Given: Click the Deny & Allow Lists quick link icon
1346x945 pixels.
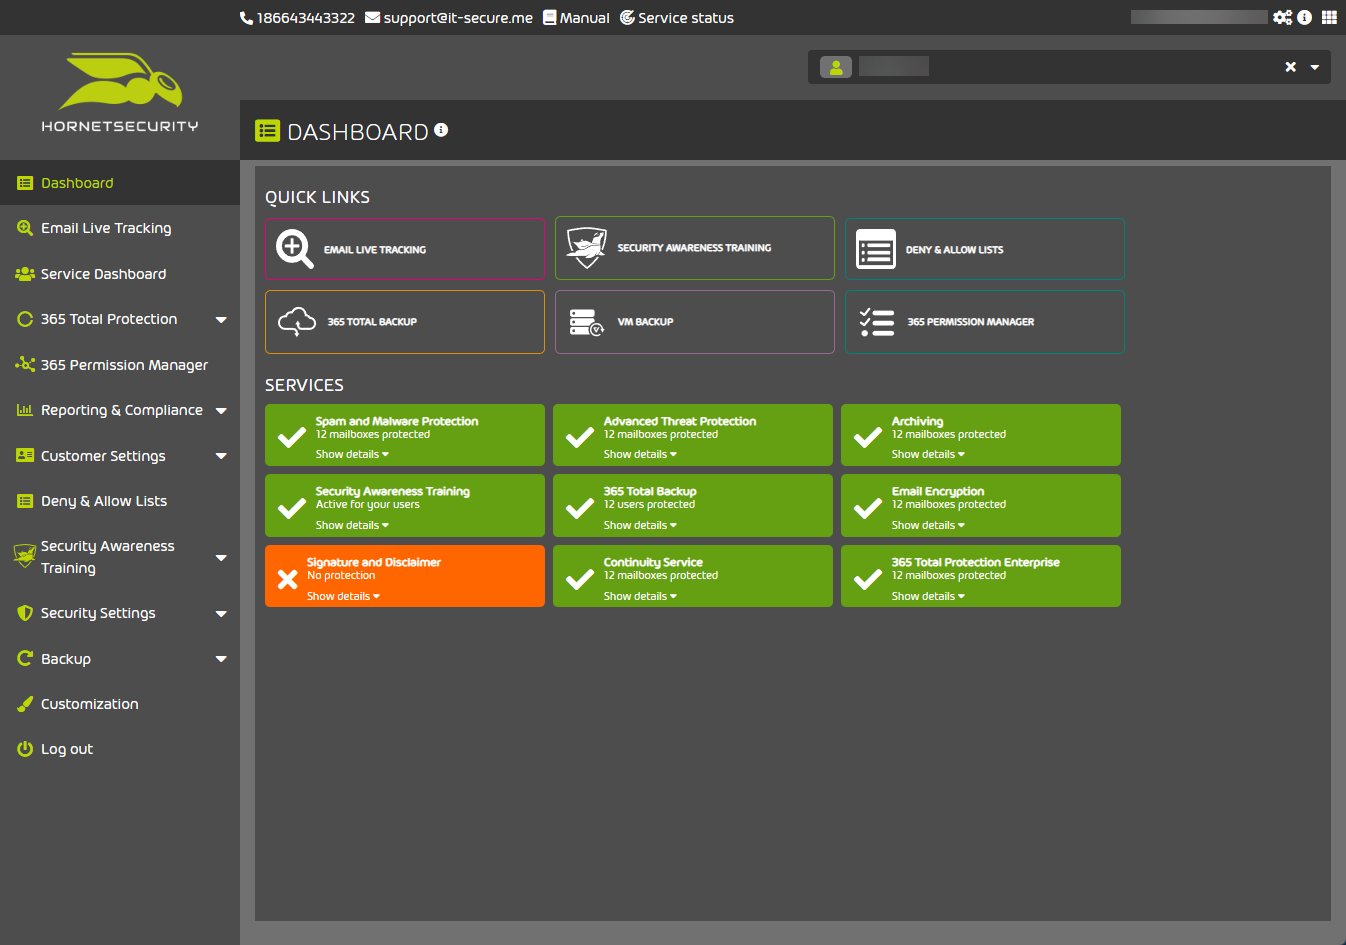Looking at the screenshot, I should click(876, 249).
